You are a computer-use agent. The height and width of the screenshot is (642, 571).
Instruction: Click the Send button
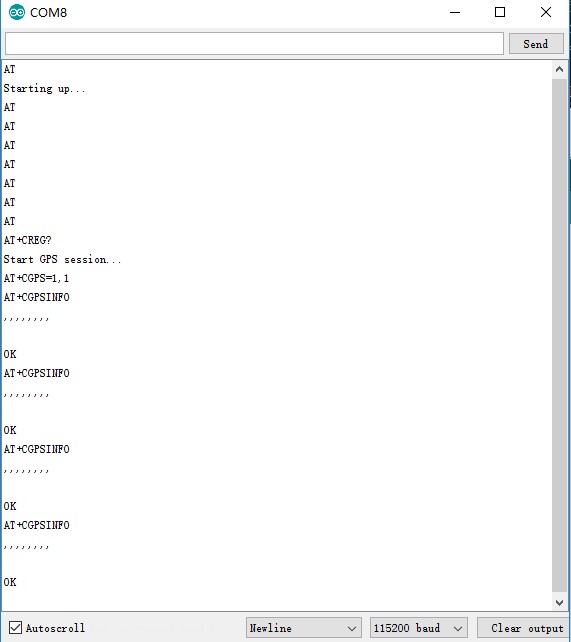(x=536, y=43)
